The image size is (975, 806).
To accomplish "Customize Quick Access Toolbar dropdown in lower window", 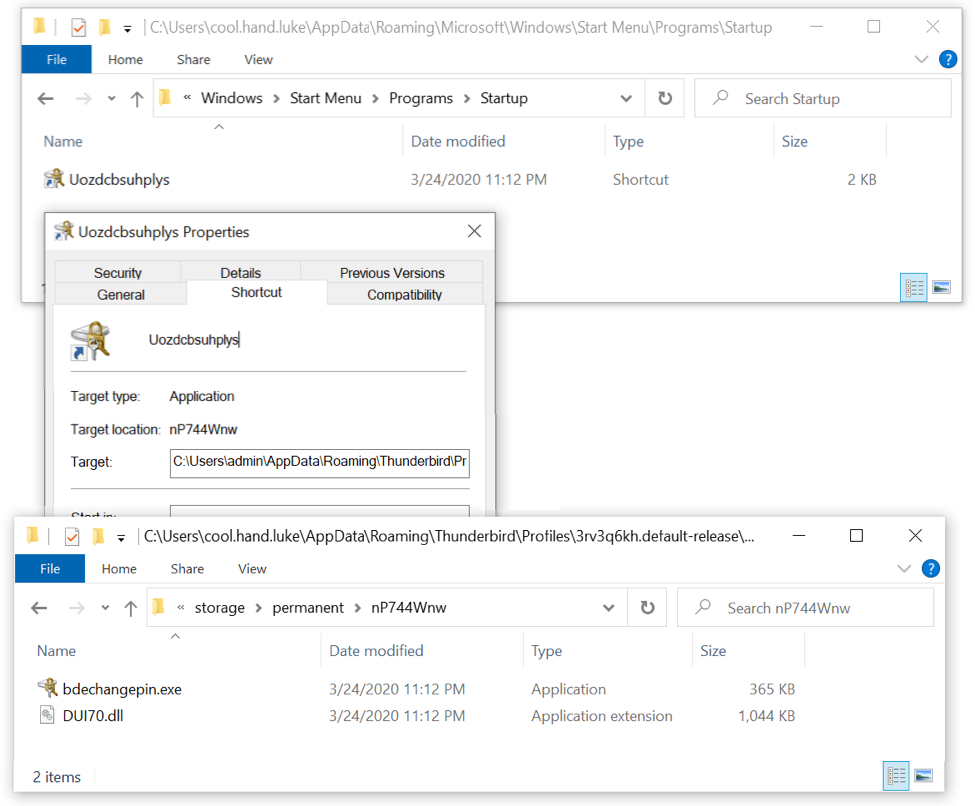I will (121, 537).
